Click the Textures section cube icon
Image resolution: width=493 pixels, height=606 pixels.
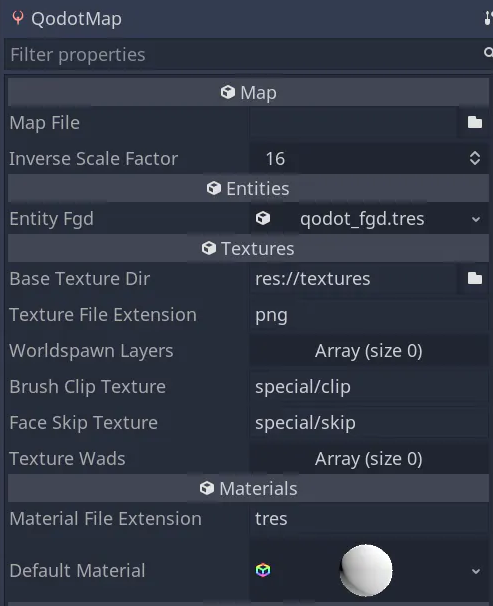click(x=209, y=248)
